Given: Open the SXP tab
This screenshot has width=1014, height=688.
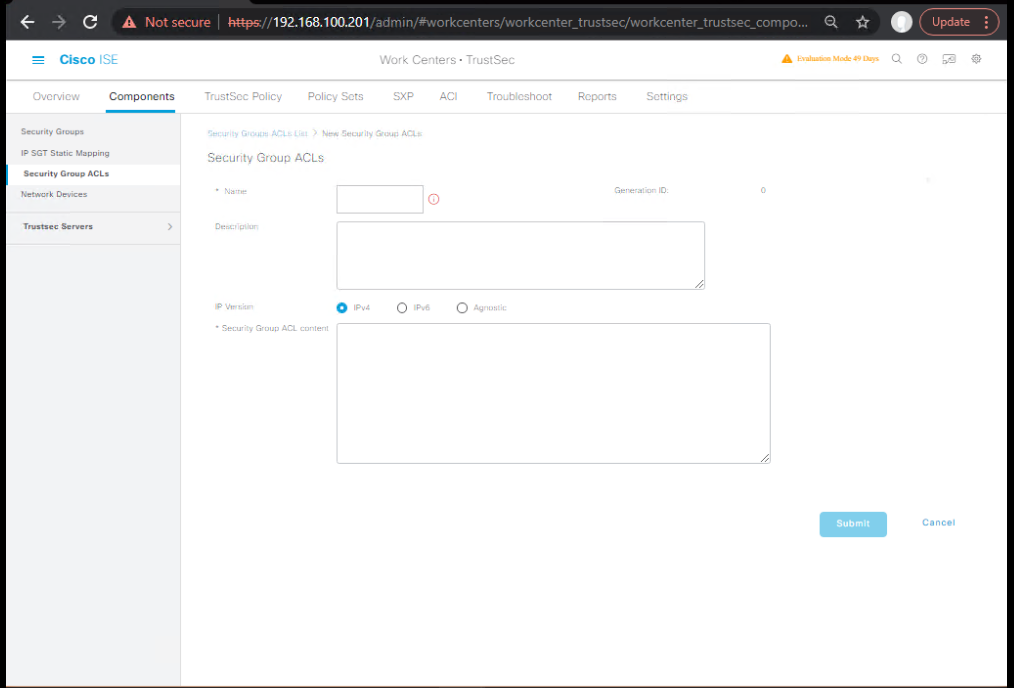Looking at the screenshot, I should [x=404, y=96].
